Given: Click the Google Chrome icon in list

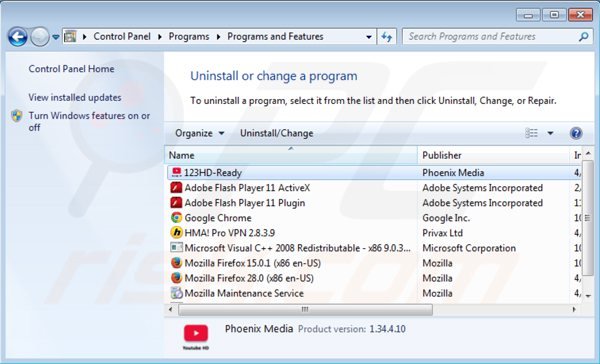Looking at the screenshot, I should (x=176, y=218).
